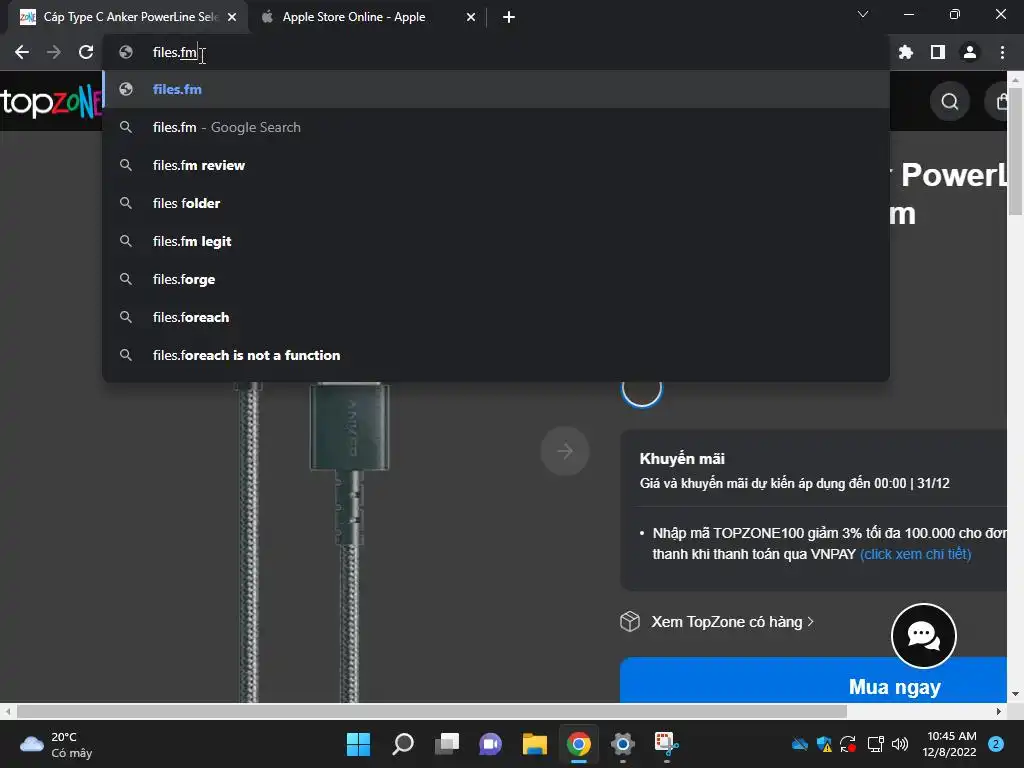Open the tab search dropdown chevron
The image size is (1024, 768).
(863, 14)
